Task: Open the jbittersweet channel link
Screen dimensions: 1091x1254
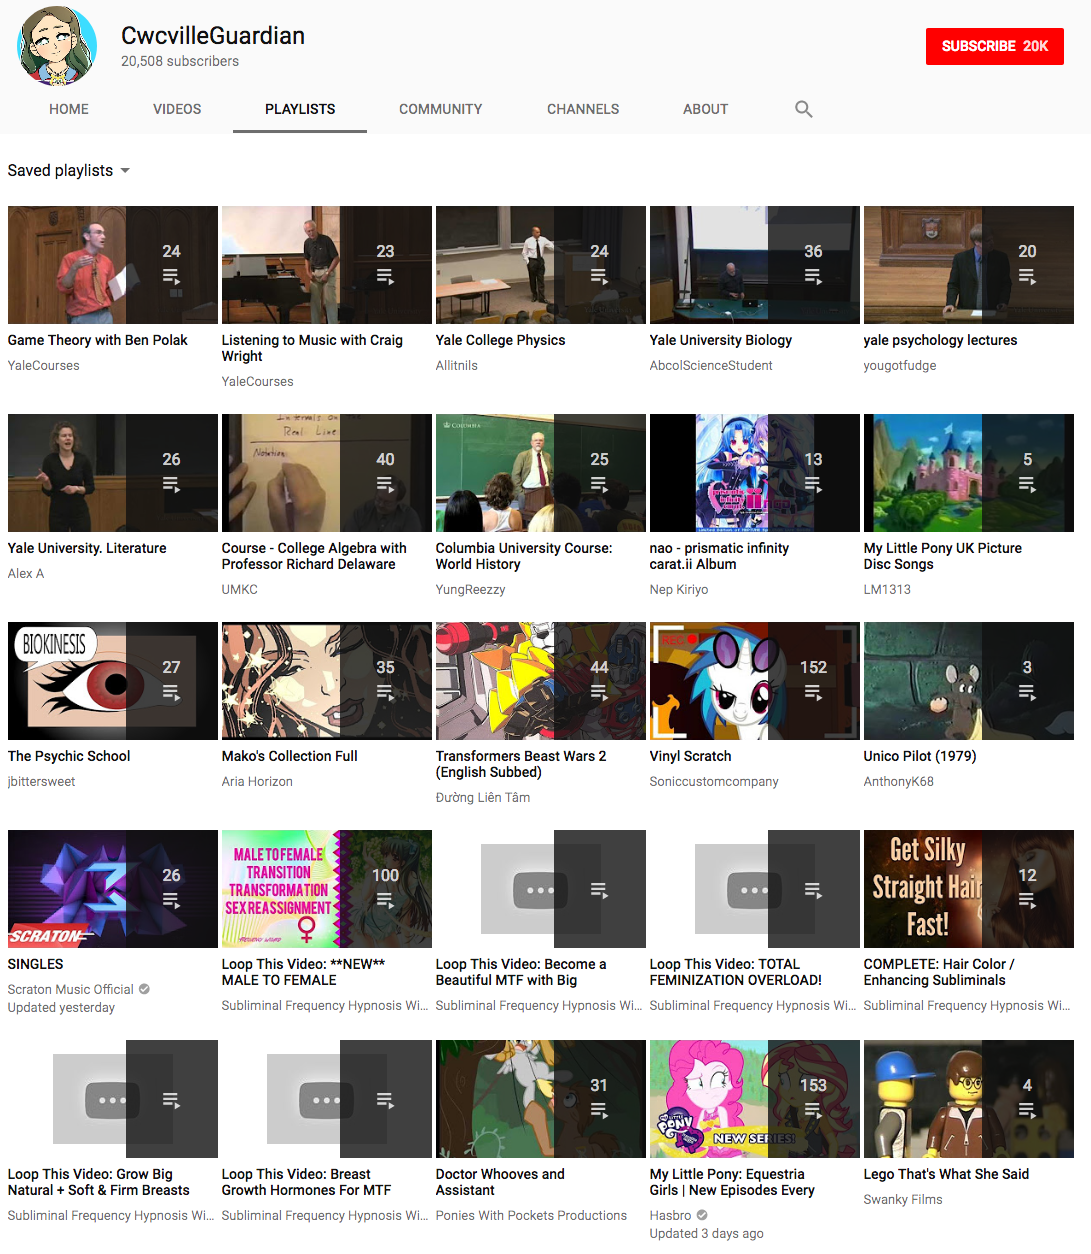Action: click(x=42, y=781)
